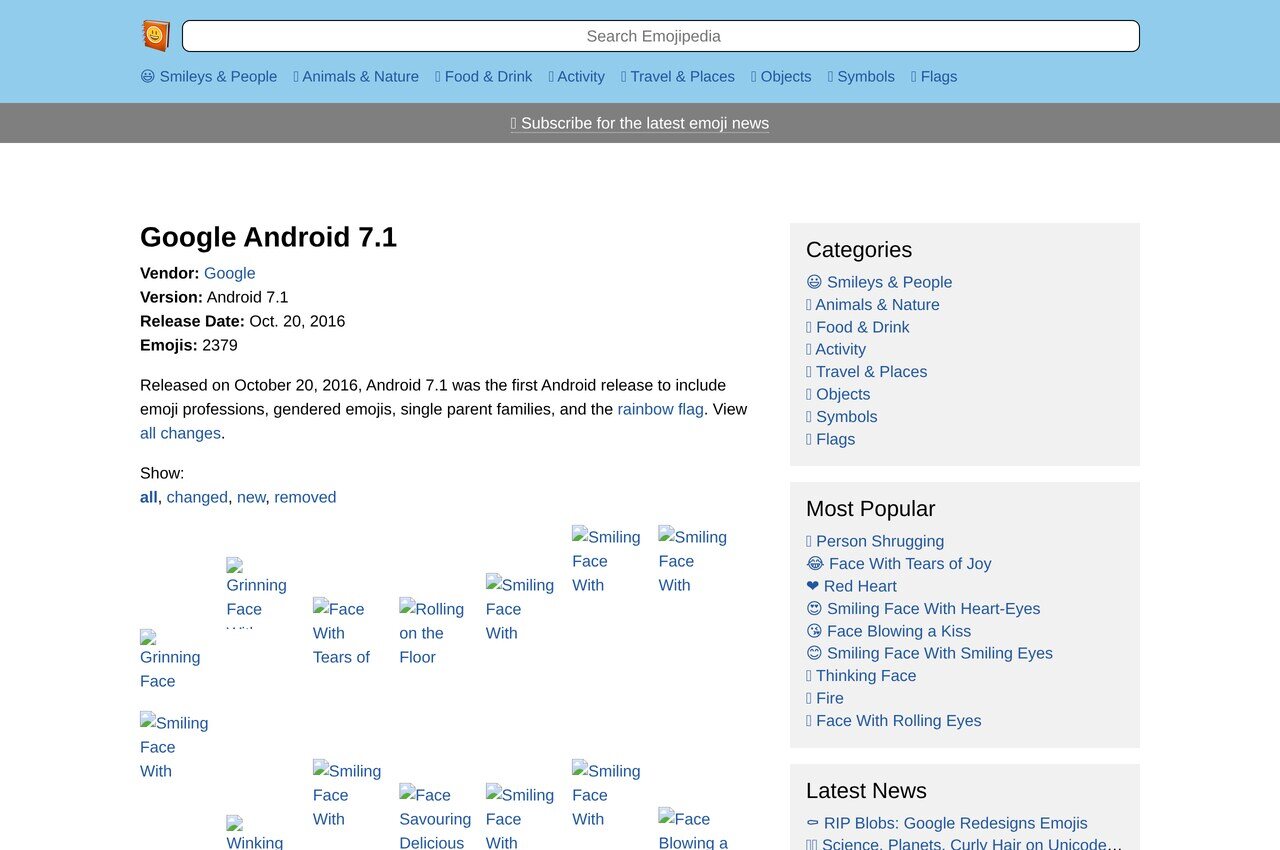Open Face With Tears of Joy in Most Popular
Screen dimensions: 1280x850
(899, 564)
